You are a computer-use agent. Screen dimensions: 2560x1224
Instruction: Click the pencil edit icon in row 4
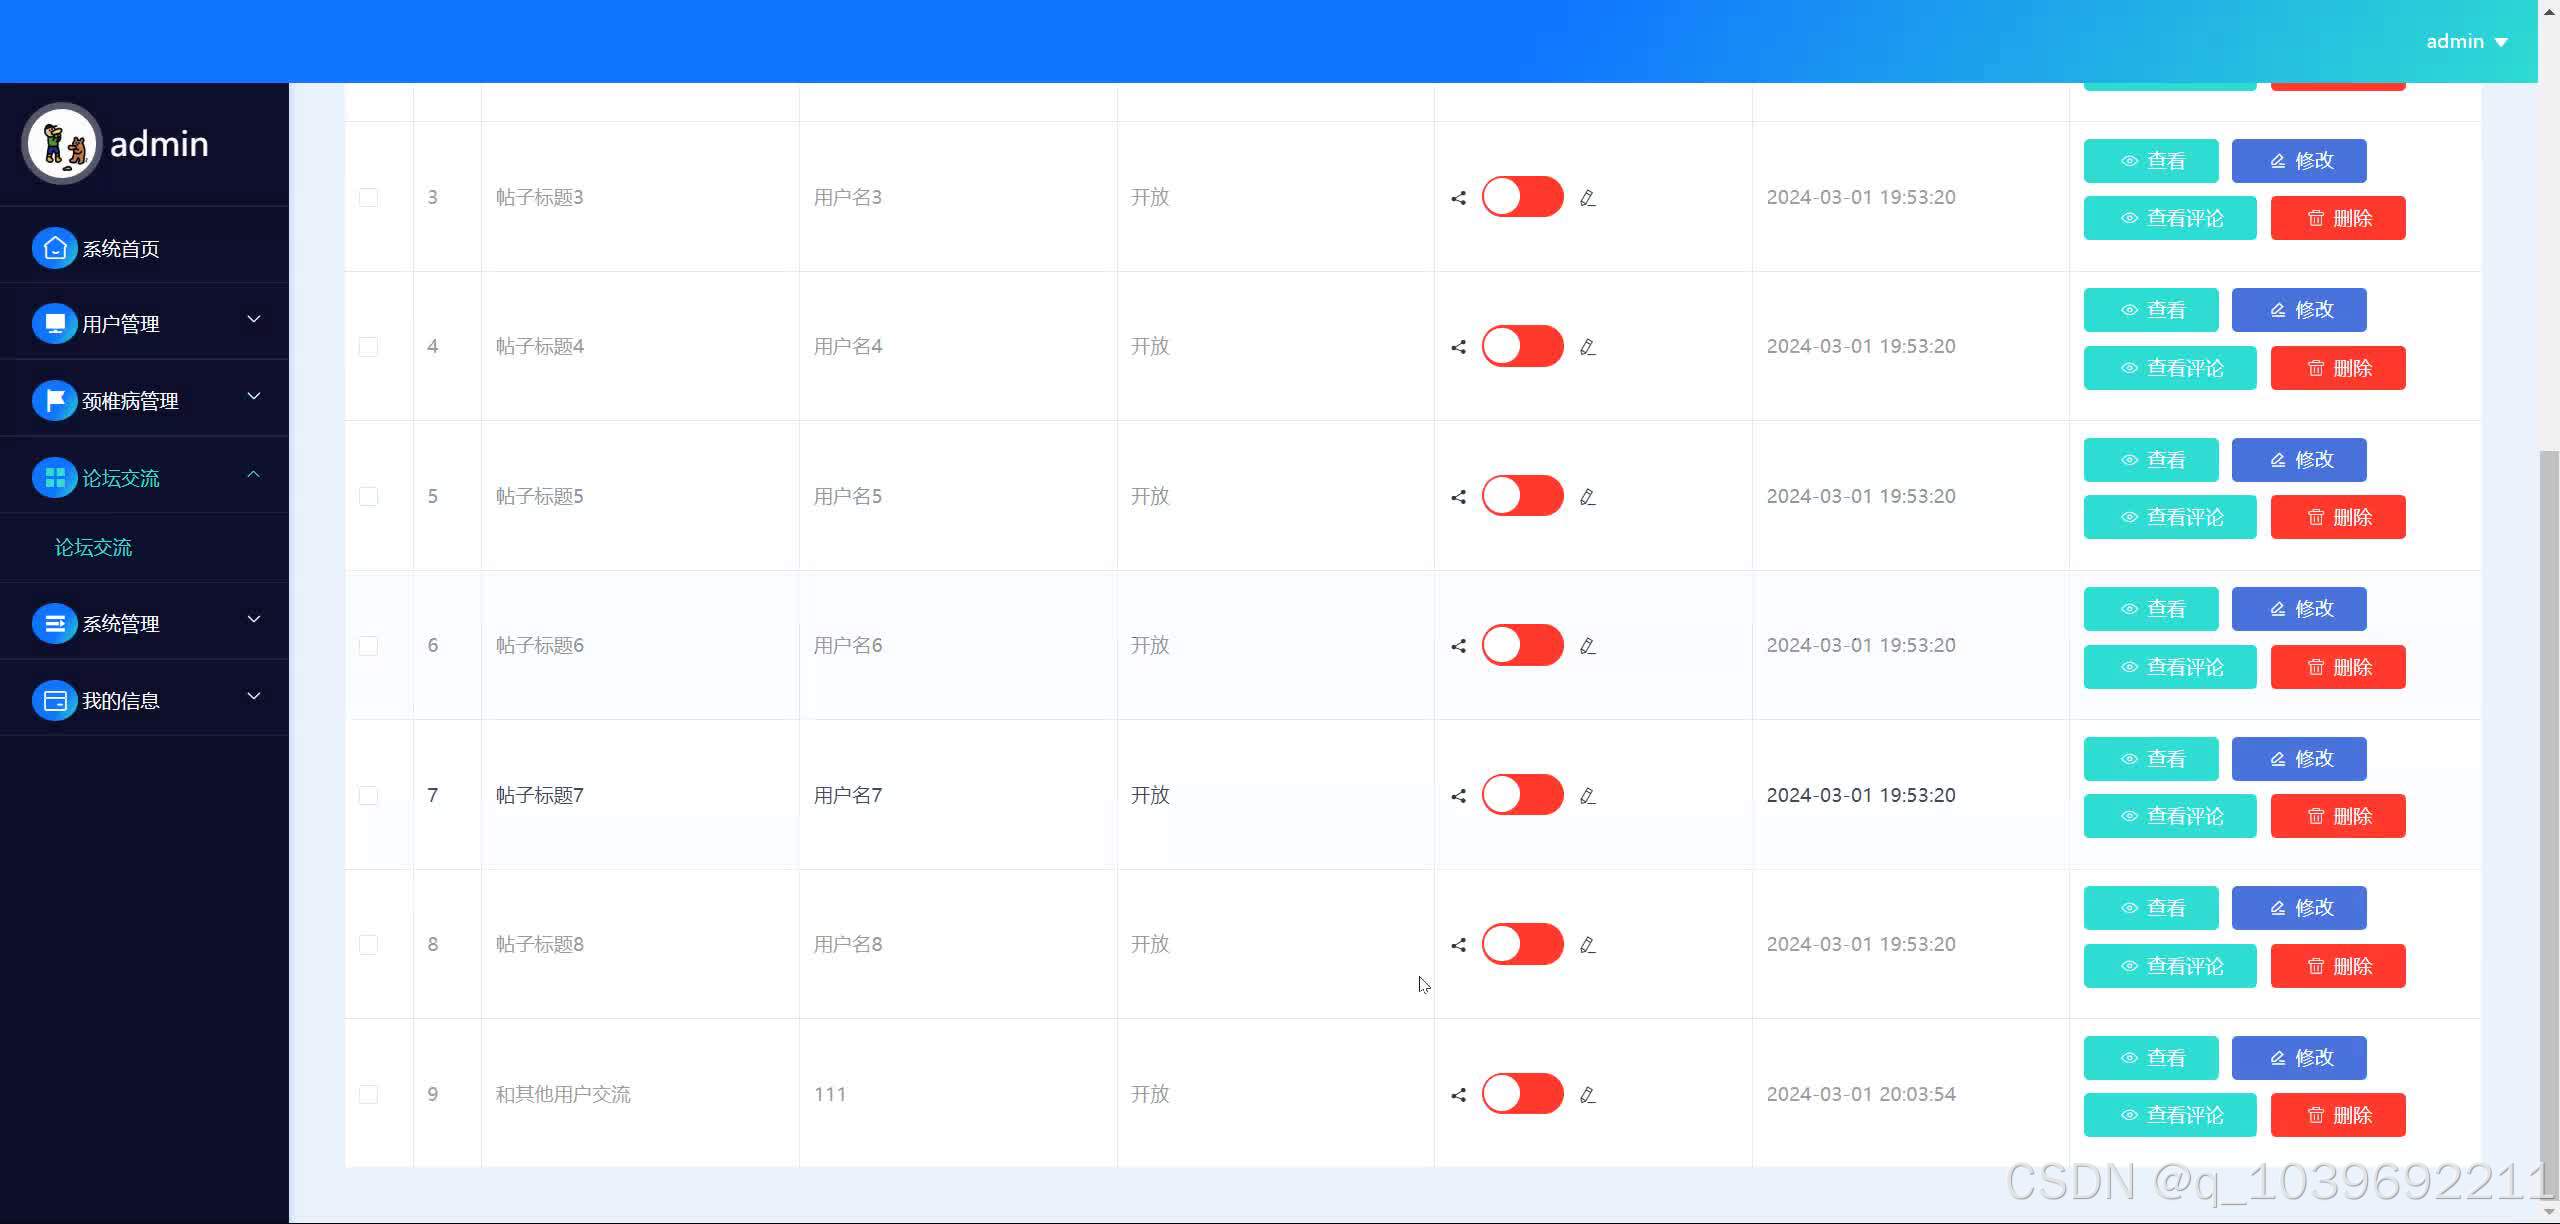(1587, 347)
